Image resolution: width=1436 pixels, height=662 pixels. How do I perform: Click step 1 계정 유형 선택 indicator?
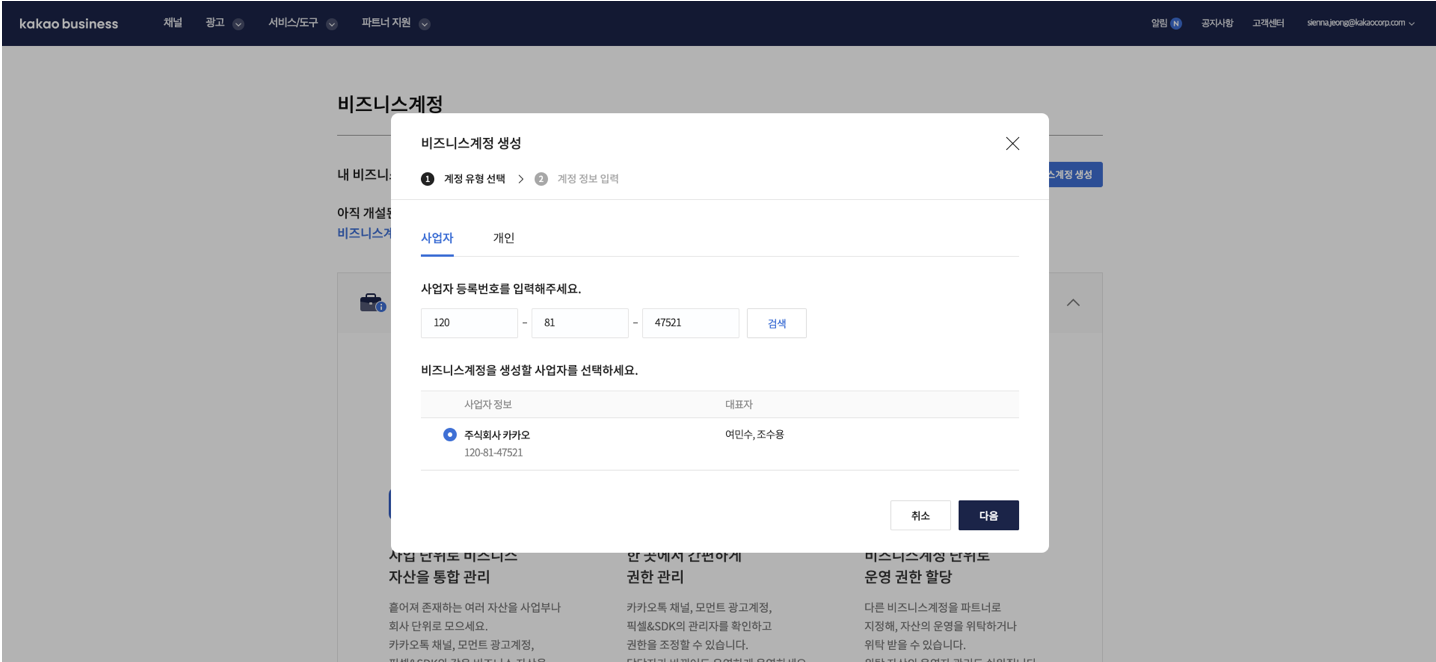point(464,179)
